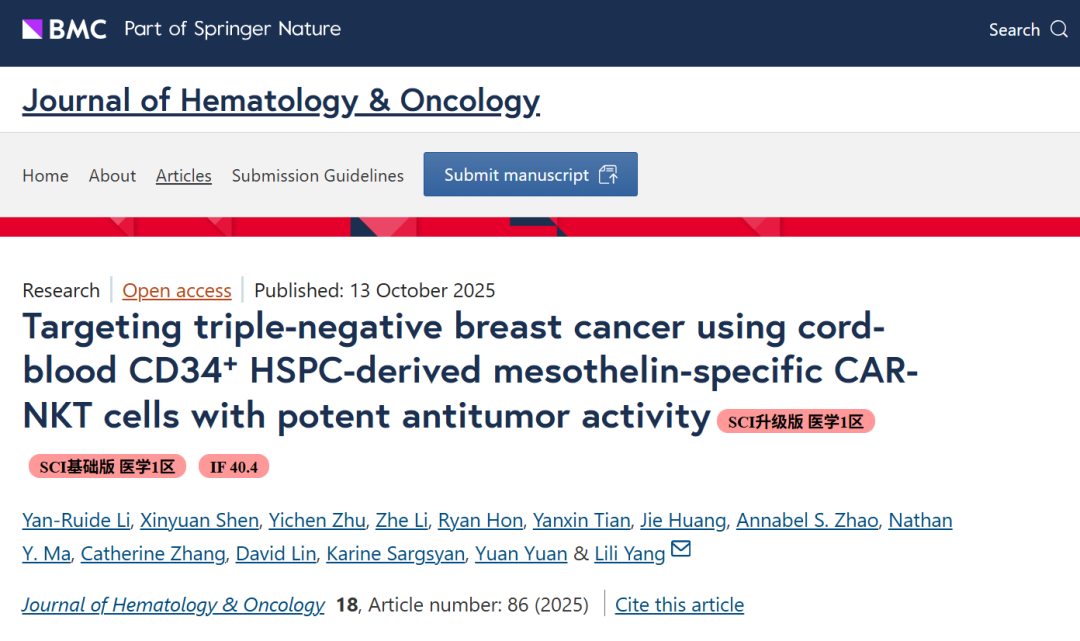Click the Search magnifier icon
Image resolution: width=1080 pixels, height=641 pixels.
coord(1059,29)
